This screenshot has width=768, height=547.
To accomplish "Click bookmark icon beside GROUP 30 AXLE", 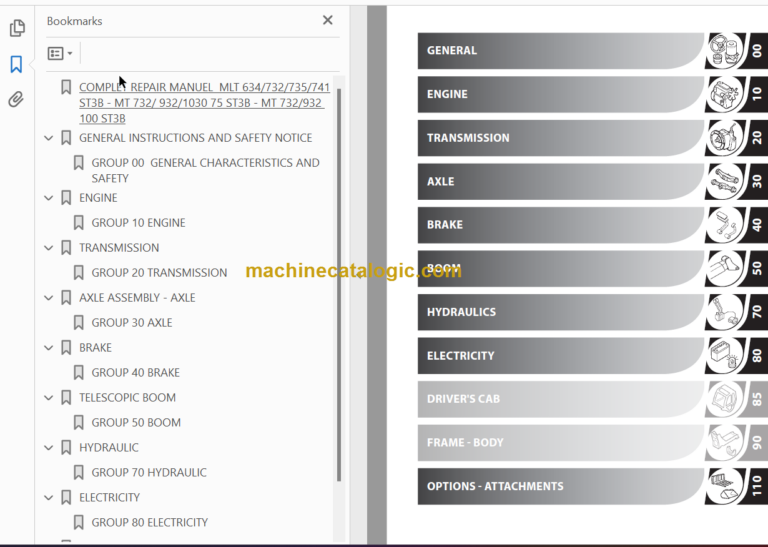I will click(78, 323).
